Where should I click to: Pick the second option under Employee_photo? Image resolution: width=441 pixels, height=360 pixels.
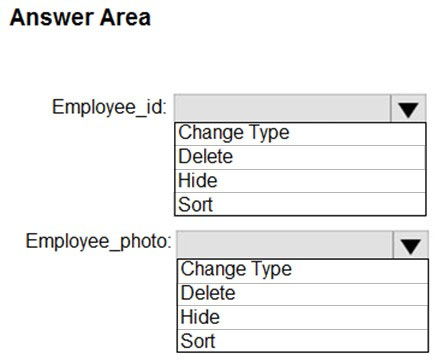(x=303, y=294)
